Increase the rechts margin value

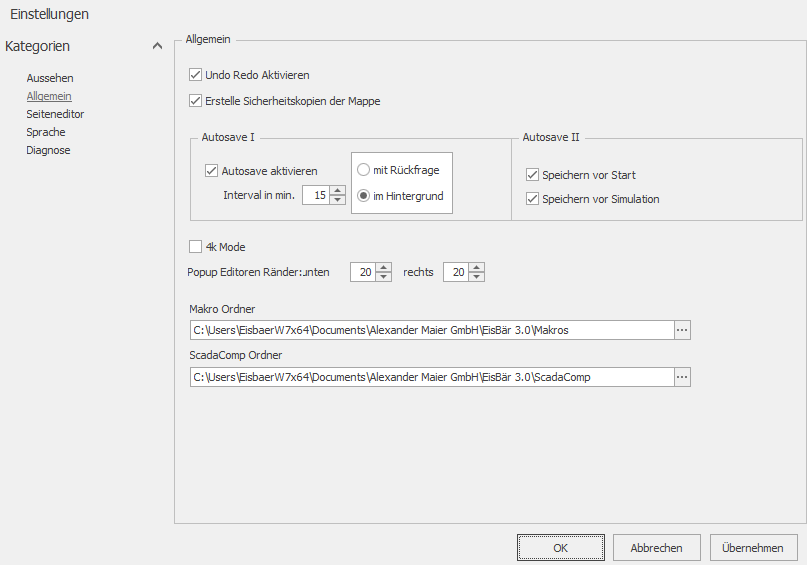pos(477,268)
